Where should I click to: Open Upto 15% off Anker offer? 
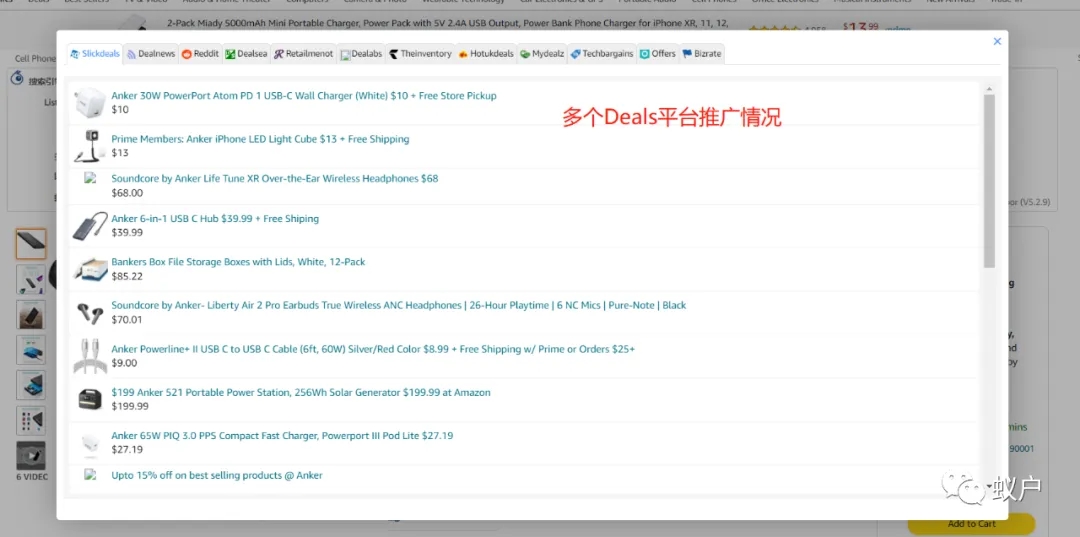217,475
